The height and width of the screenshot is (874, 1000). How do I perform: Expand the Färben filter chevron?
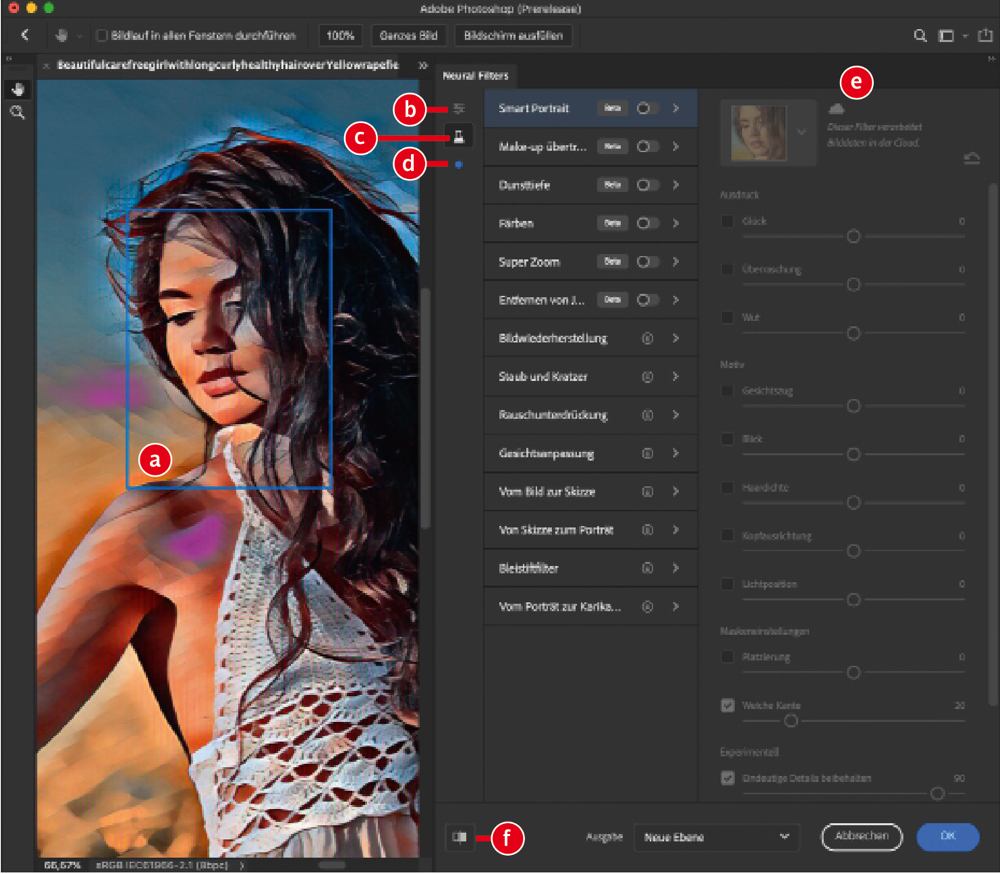[677, 224]
